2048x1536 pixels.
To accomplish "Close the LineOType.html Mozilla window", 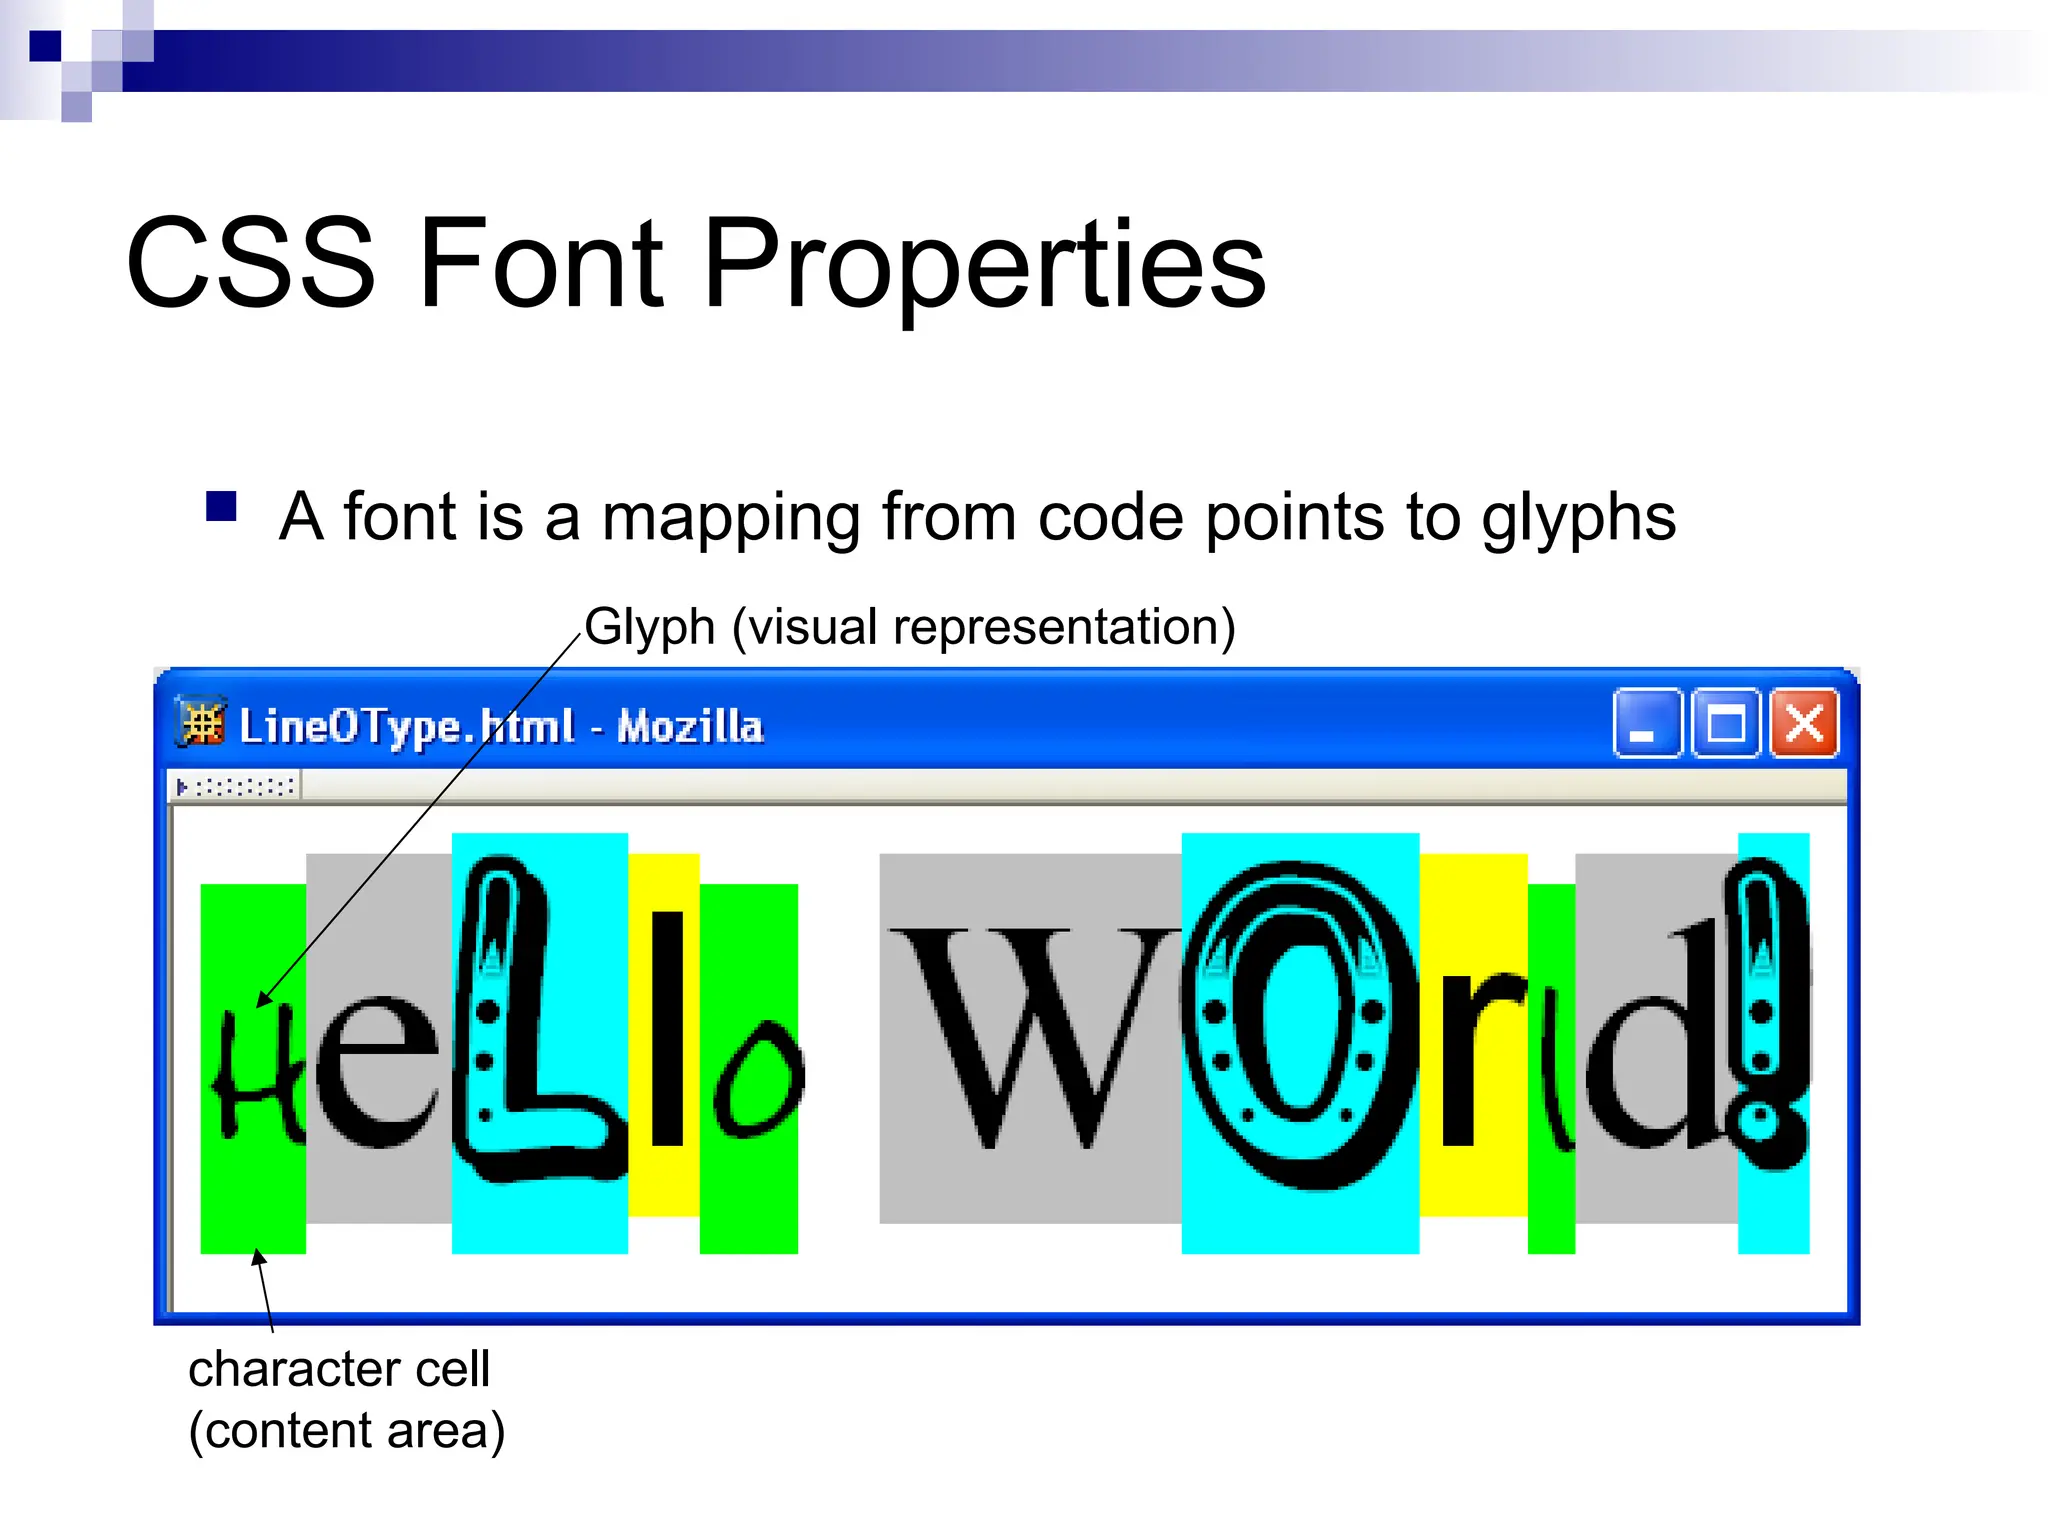I will click(1804, 723).
